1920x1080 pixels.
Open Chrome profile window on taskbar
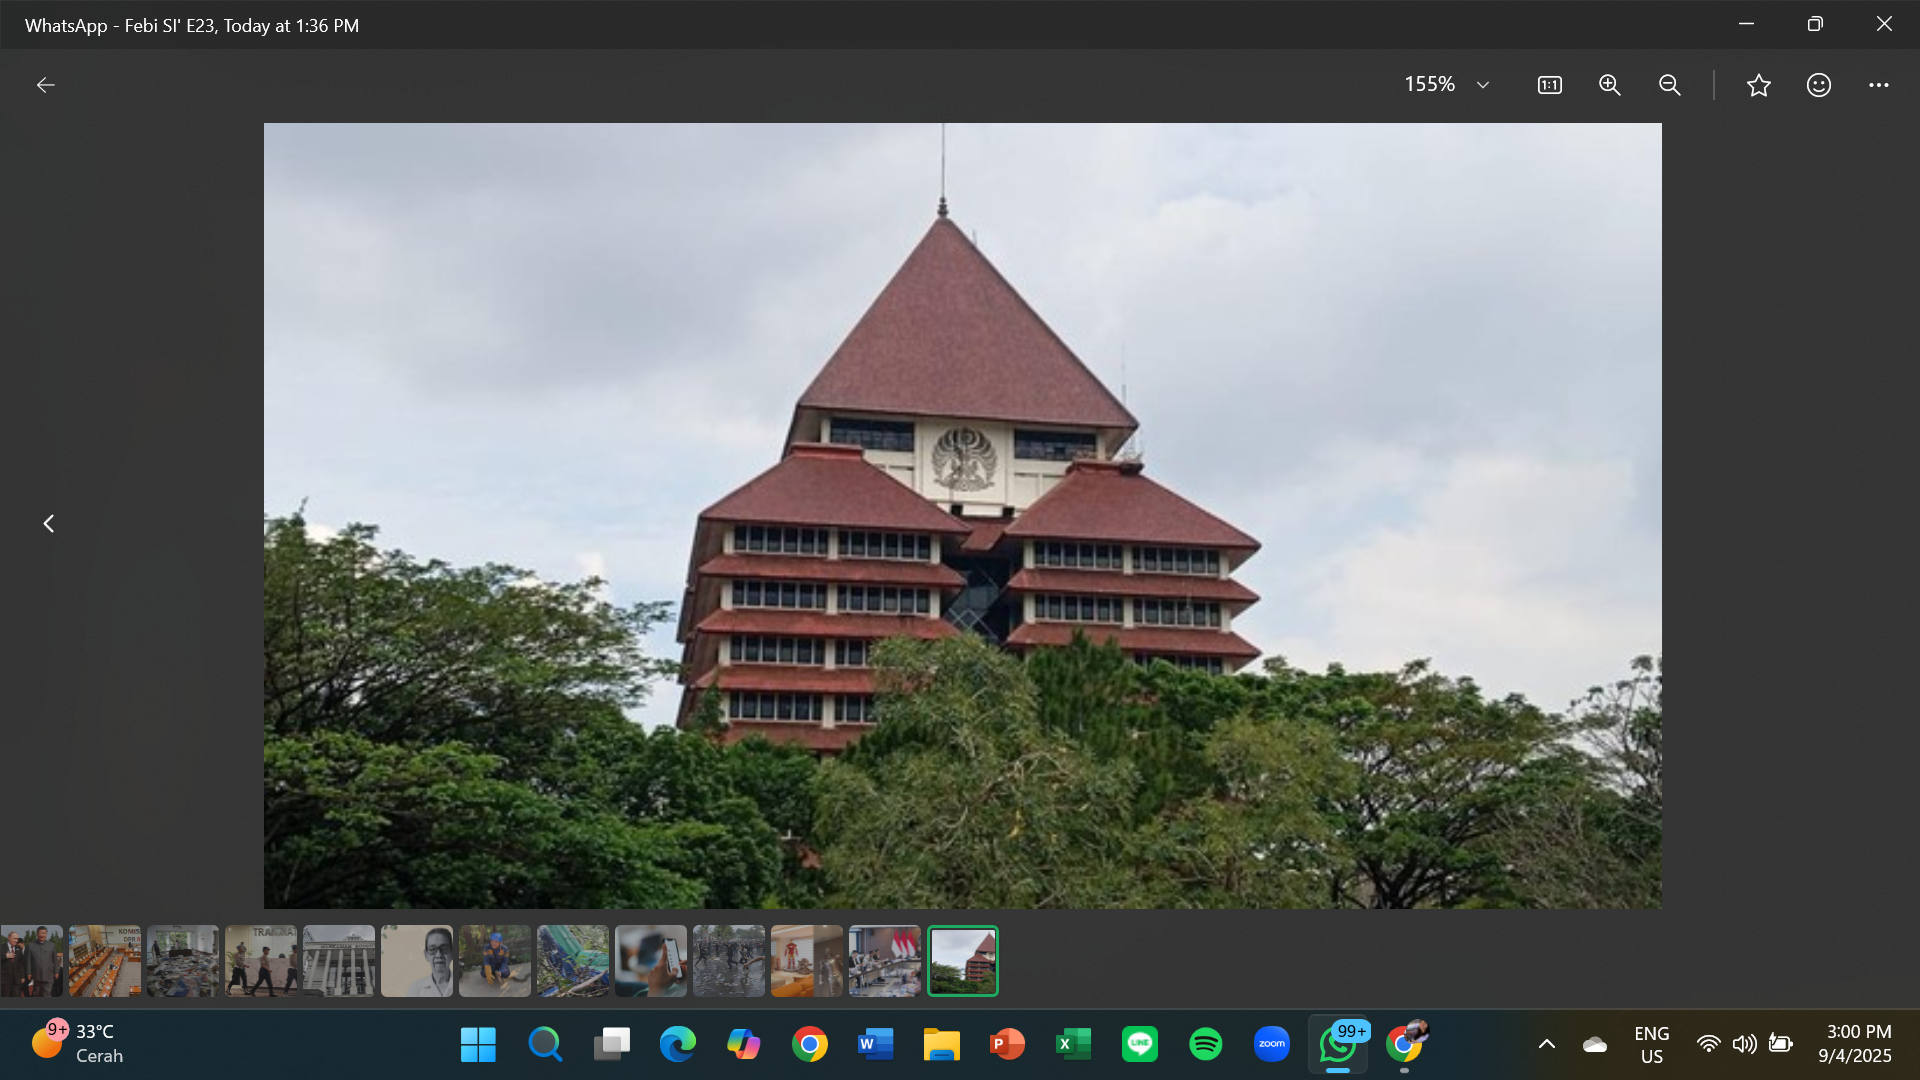[x=1404, y=1044]
